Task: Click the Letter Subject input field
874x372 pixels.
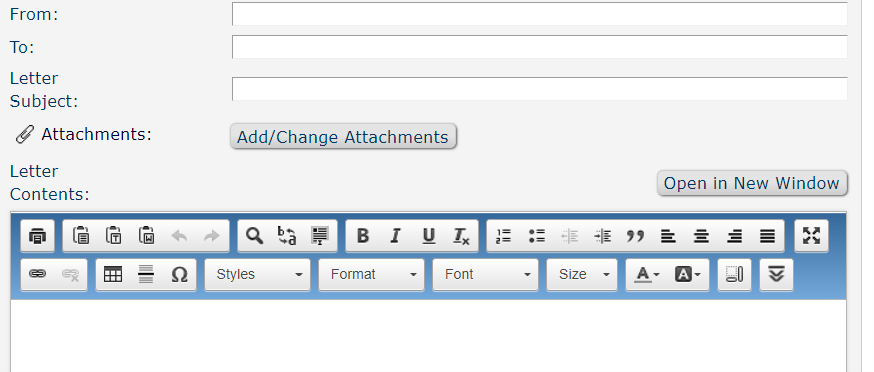Action: pyautogui.click(x=540, y=89)
